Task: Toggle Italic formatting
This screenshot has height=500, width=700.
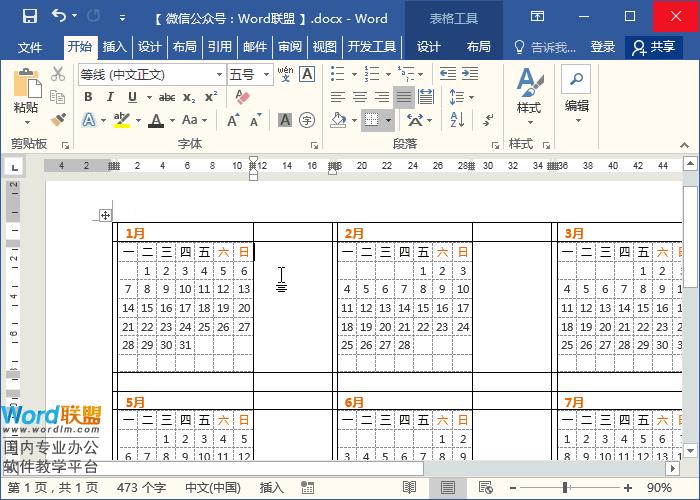Action: (110, 97)
